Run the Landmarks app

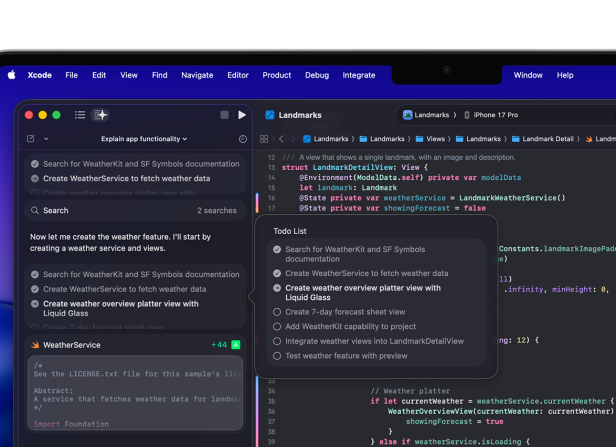pos(242,115)
